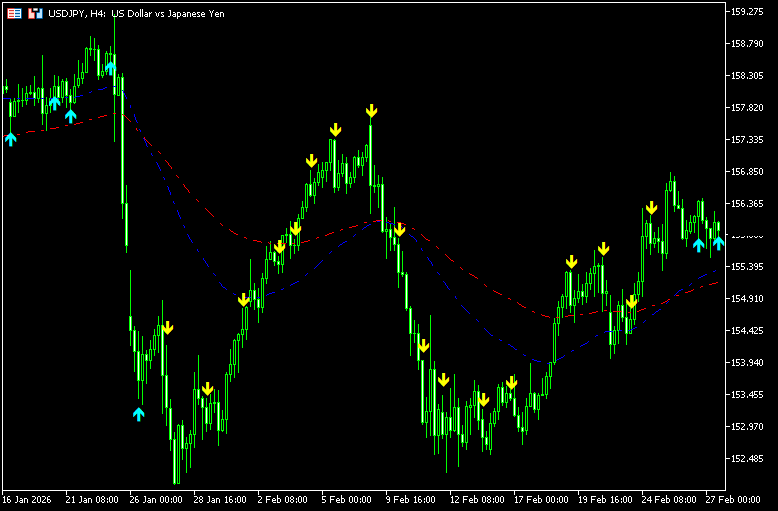Click the 16 Jan 2026 date label

point(29,498)
